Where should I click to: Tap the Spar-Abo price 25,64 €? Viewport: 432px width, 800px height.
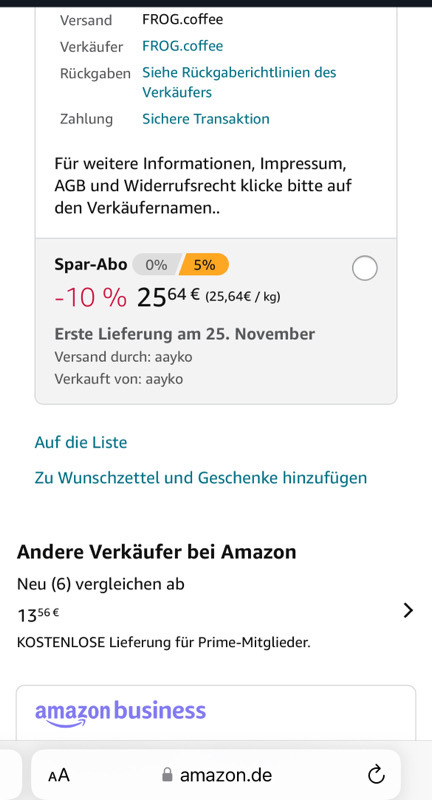pyautogui.click(x=168, y=297)
